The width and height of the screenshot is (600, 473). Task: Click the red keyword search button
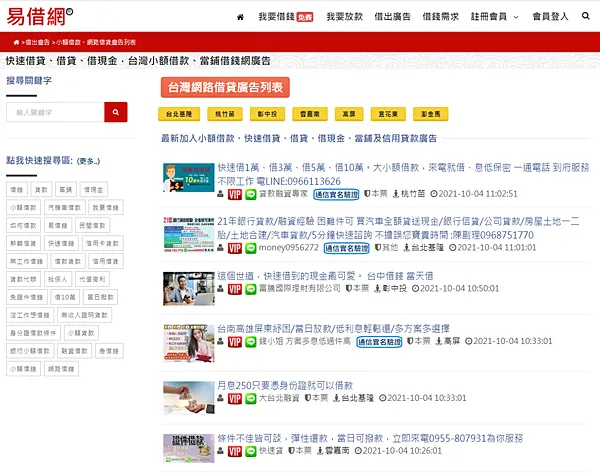click(116, 112)
